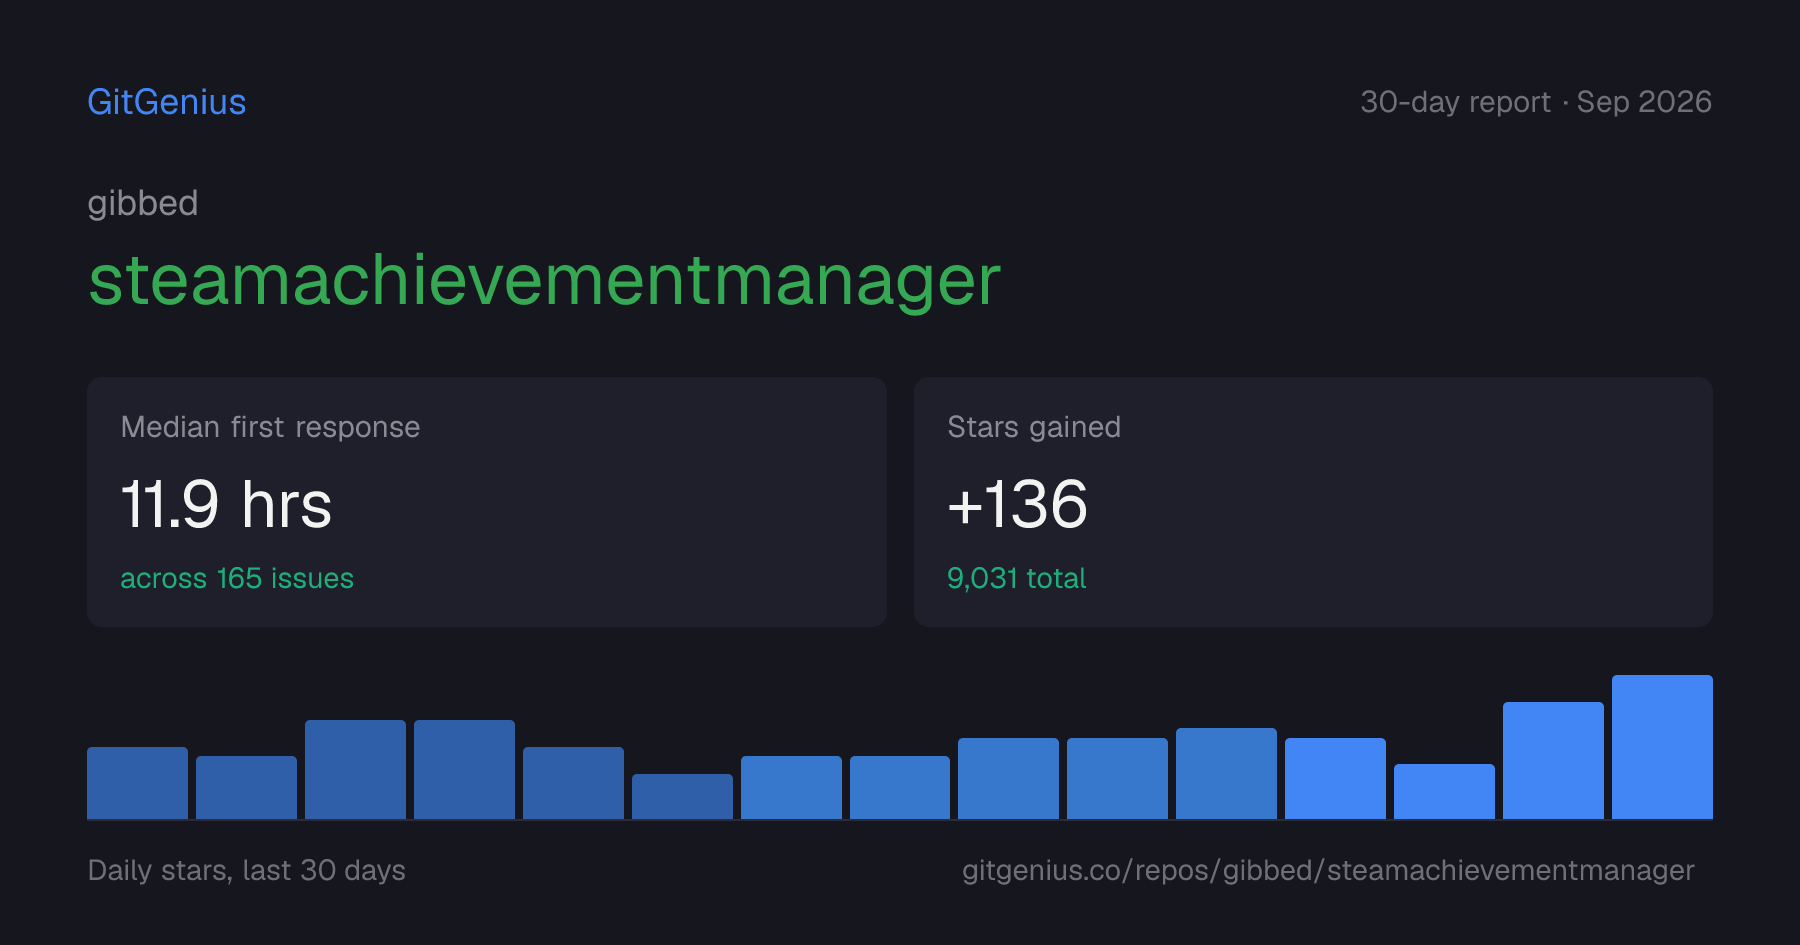This screenshot has height=945, width=1800.
Task: Click the steamachievementmanager repo title
Action: [545, 281]
